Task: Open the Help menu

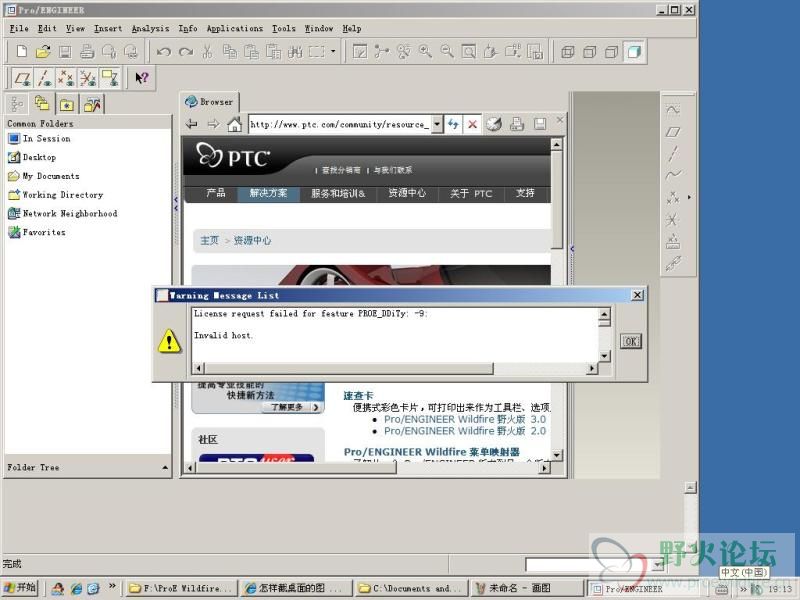Action: pyautogui.click(x=352, y=29)
